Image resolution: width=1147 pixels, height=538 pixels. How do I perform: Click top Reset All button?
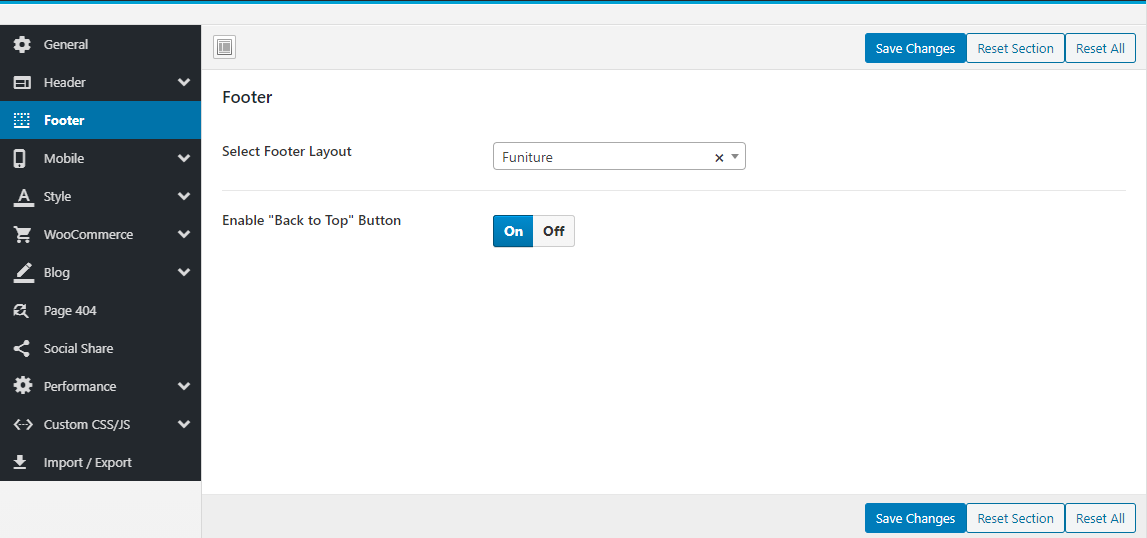coord(1100,48)
